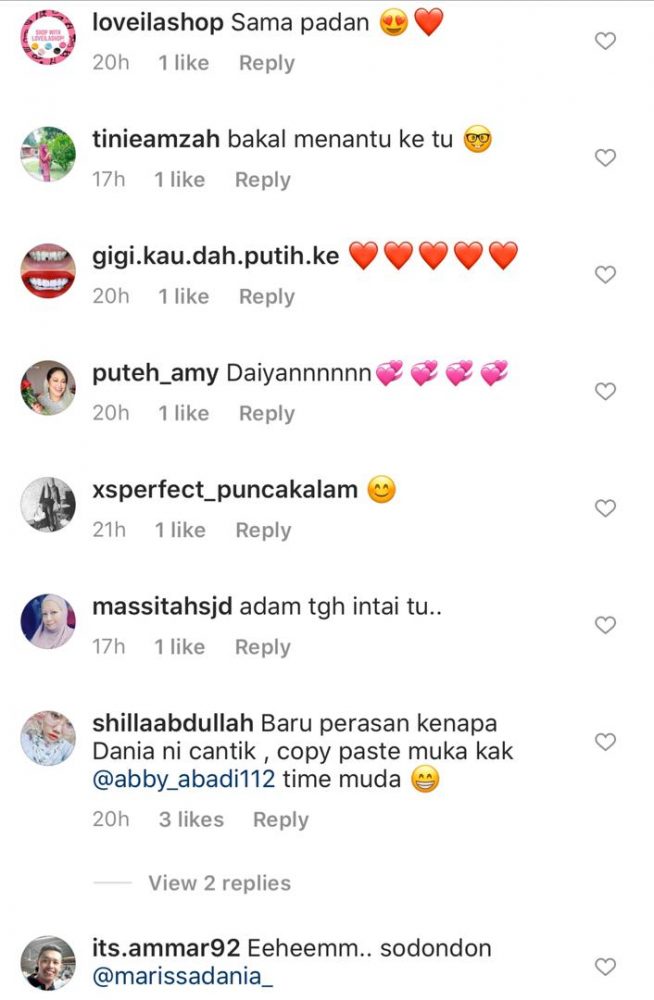Reply to tinieamzah's comment
Viewport: 654px width, 1000px height.
(263, 180)
